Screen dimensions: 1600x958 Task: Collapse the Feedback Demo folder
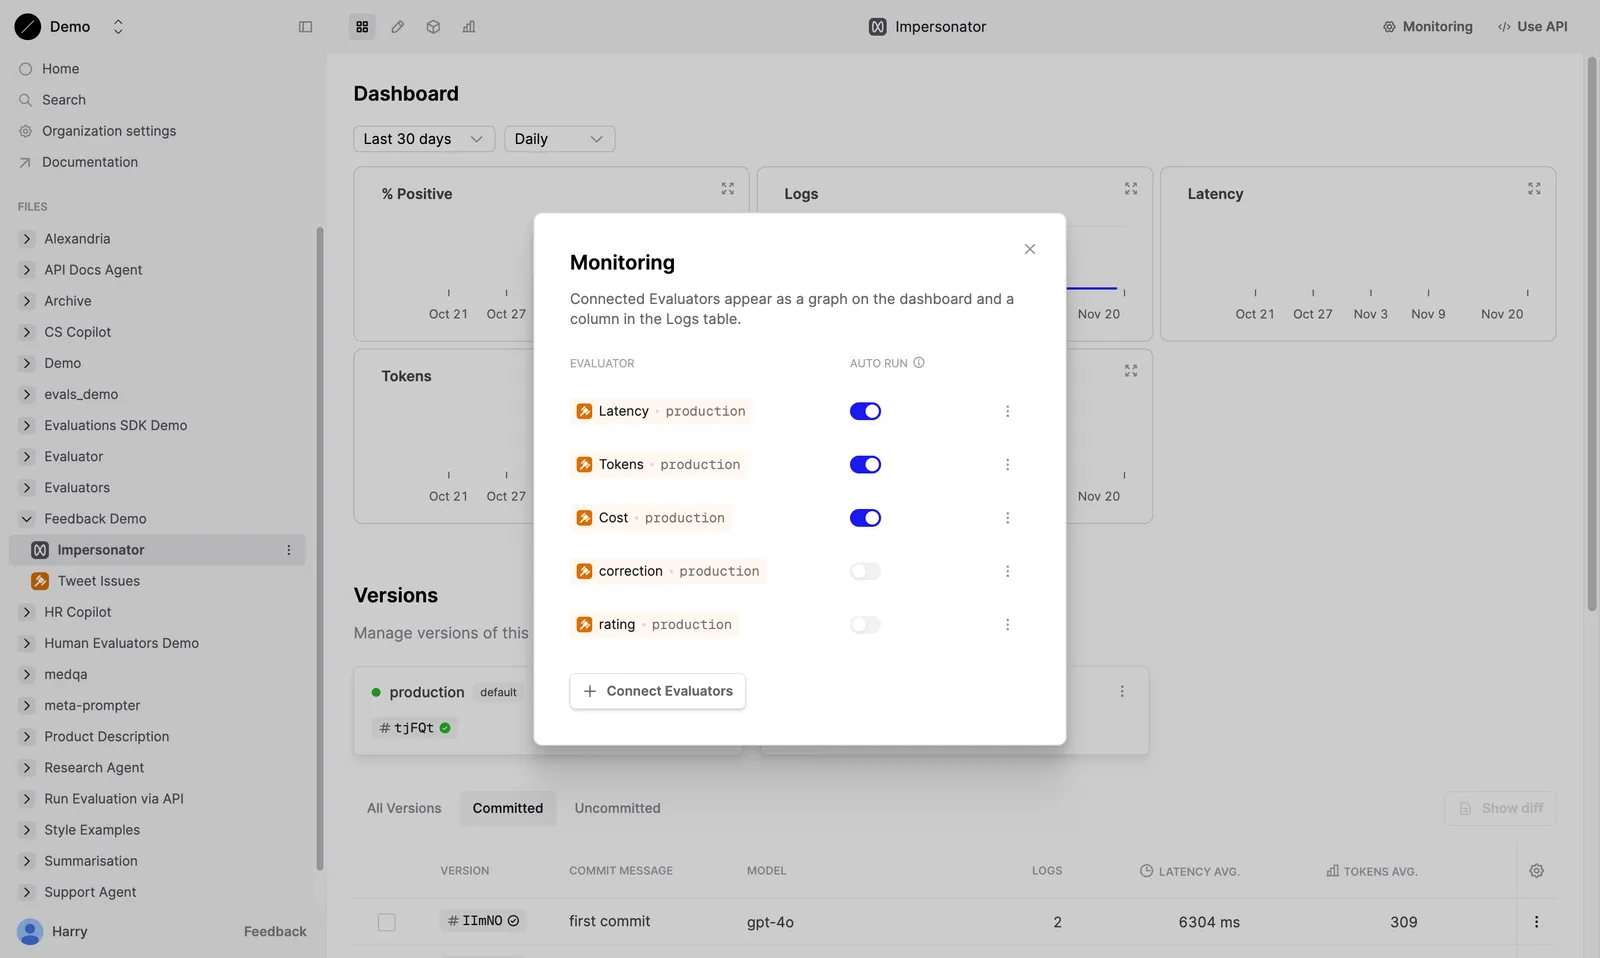pyautogui.click(x=27, y=519)
